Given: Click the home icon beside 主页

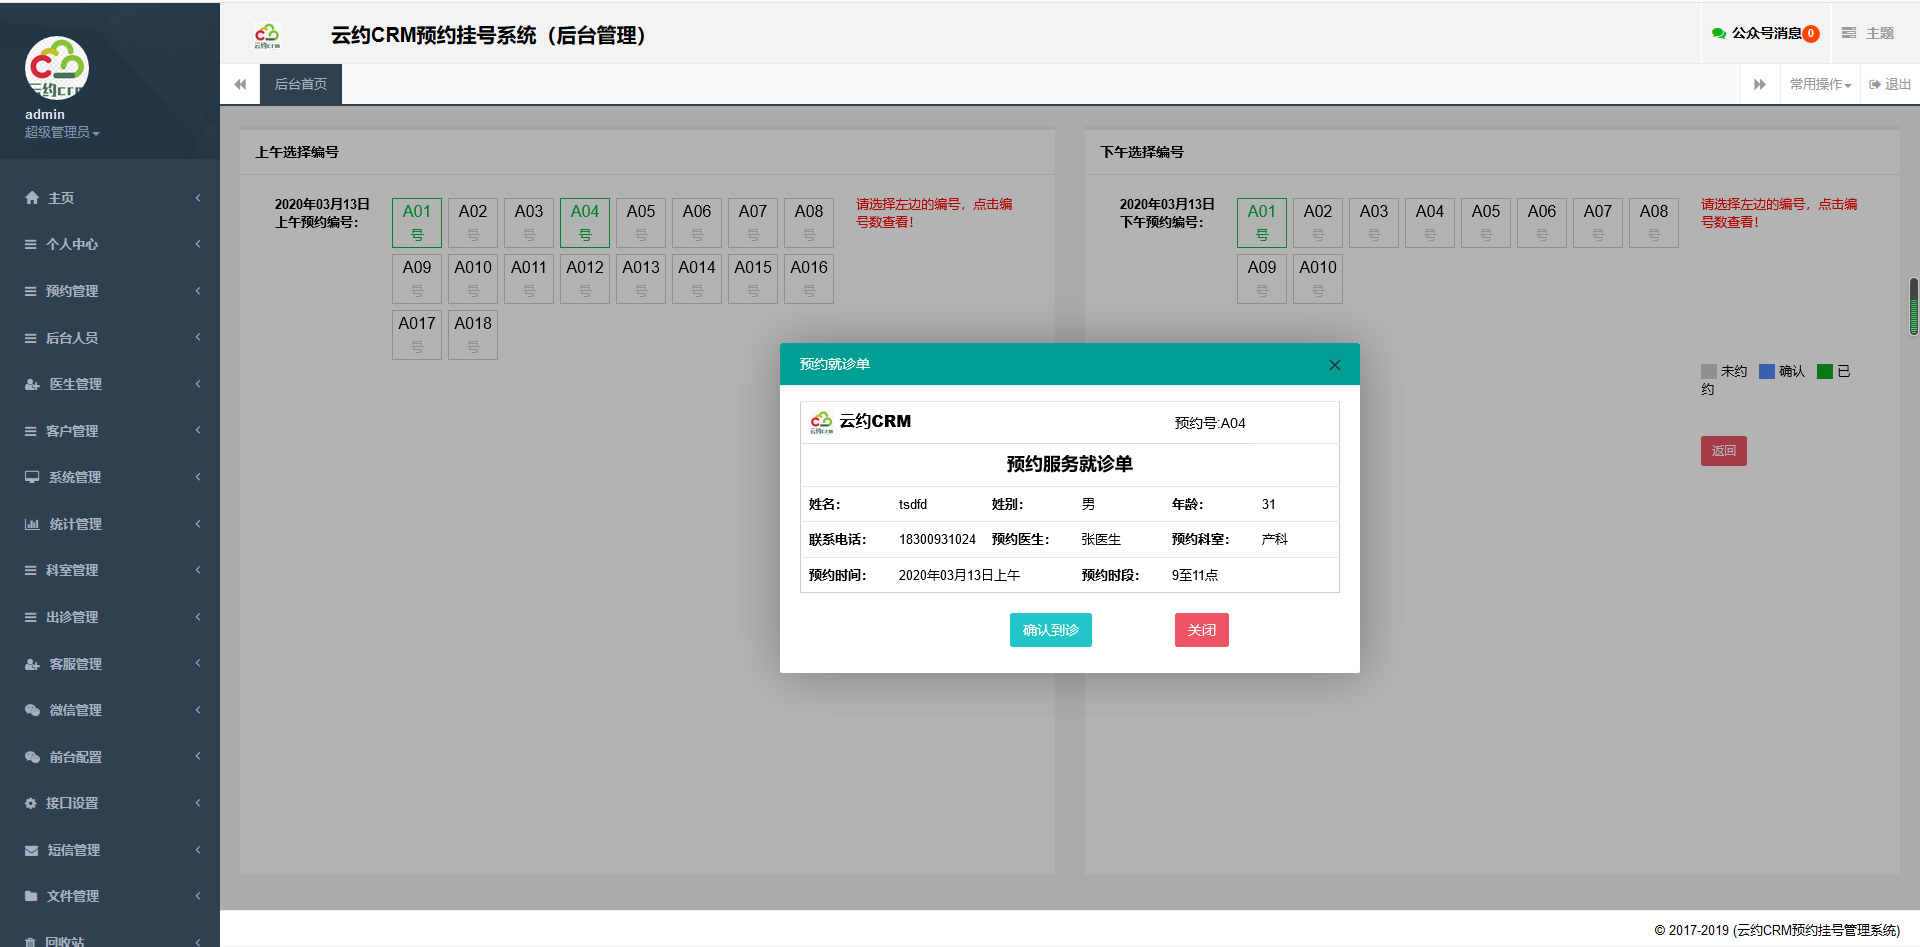Looking at the screenshot, I should [32, 198].
